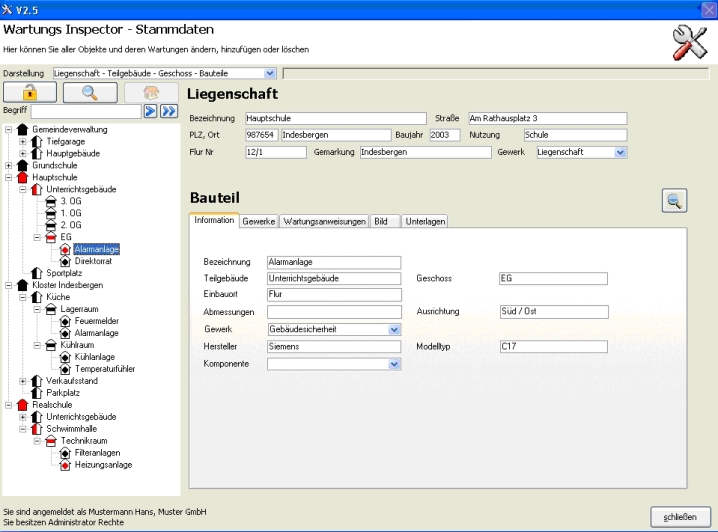
Task: Click the red house icon of Hauptschule
Action: coord(22,177)
